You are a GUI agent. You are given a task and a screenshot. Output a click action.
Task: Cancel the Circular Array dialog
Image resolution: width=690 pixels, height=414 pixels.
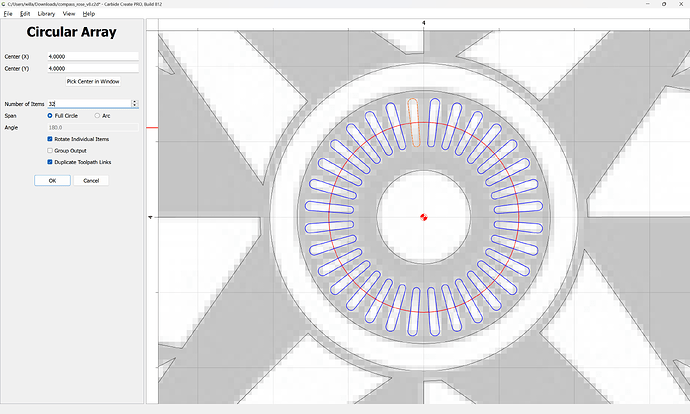pyautogui.click(x=91, y=181)
